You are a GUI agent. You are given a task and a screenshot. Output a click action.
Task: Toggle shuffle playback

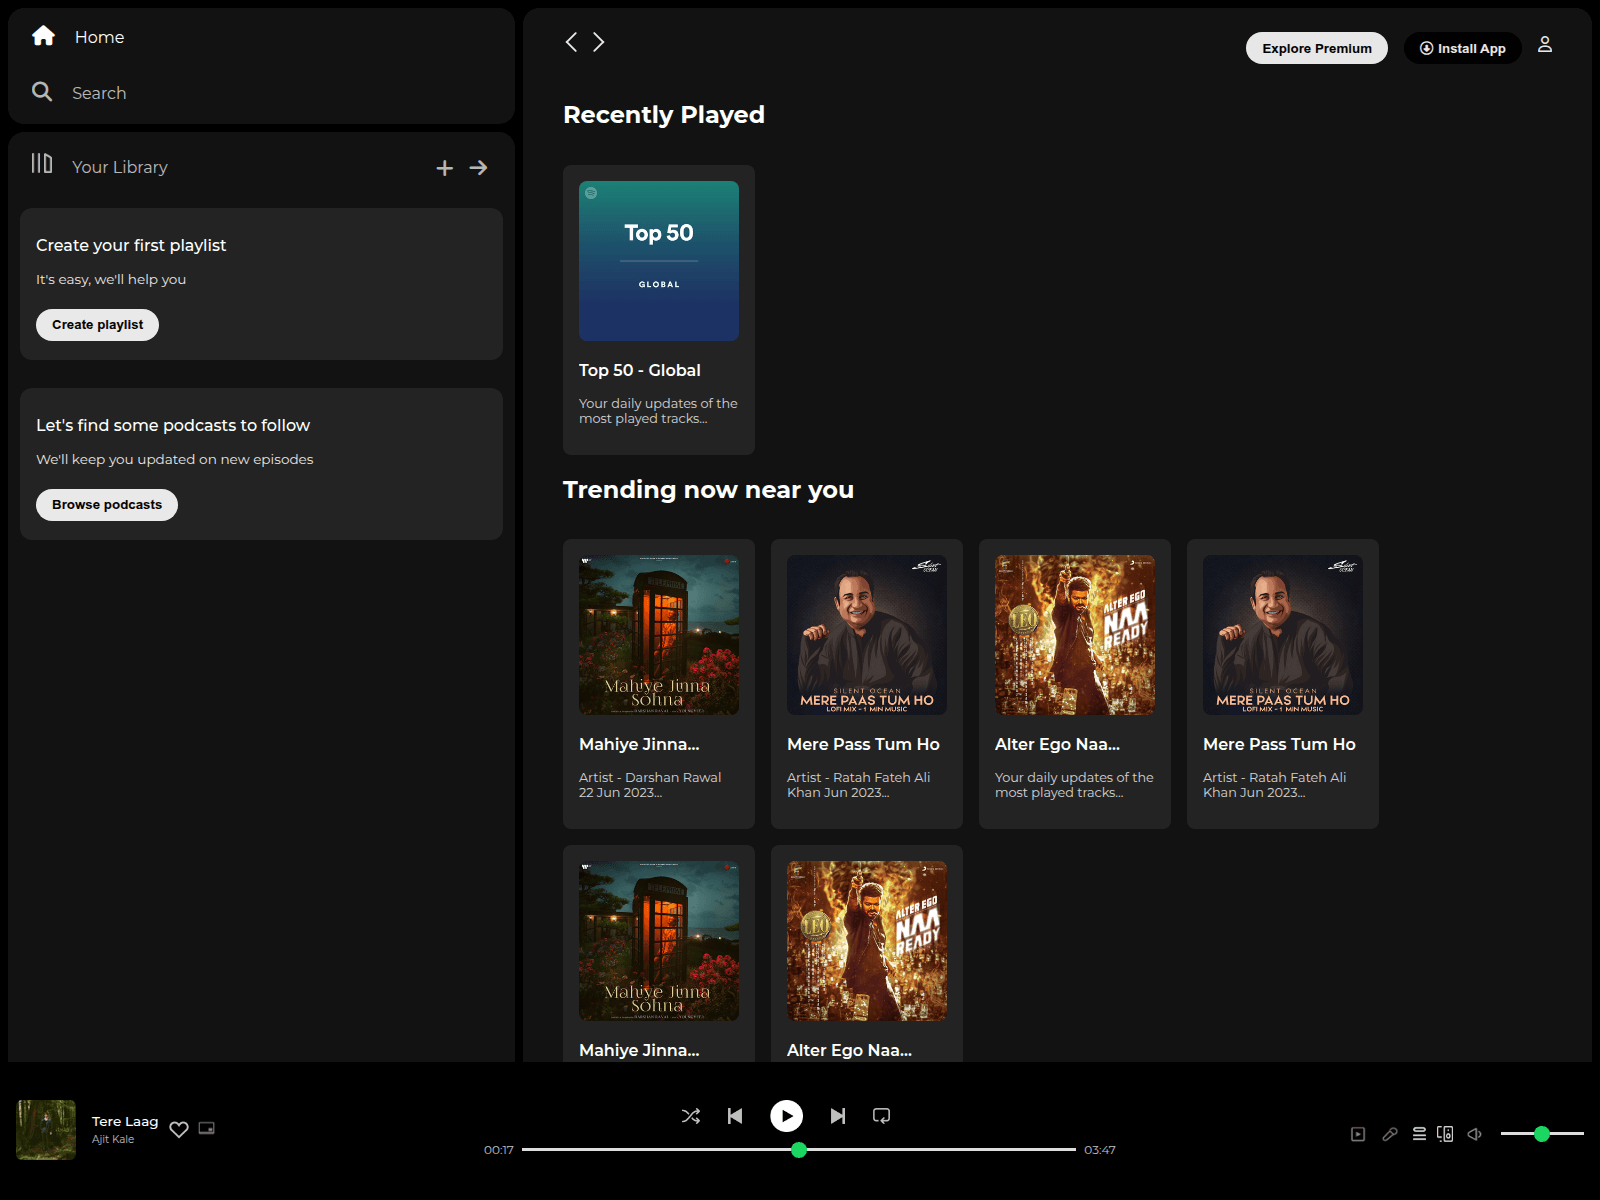[691, 1116]
